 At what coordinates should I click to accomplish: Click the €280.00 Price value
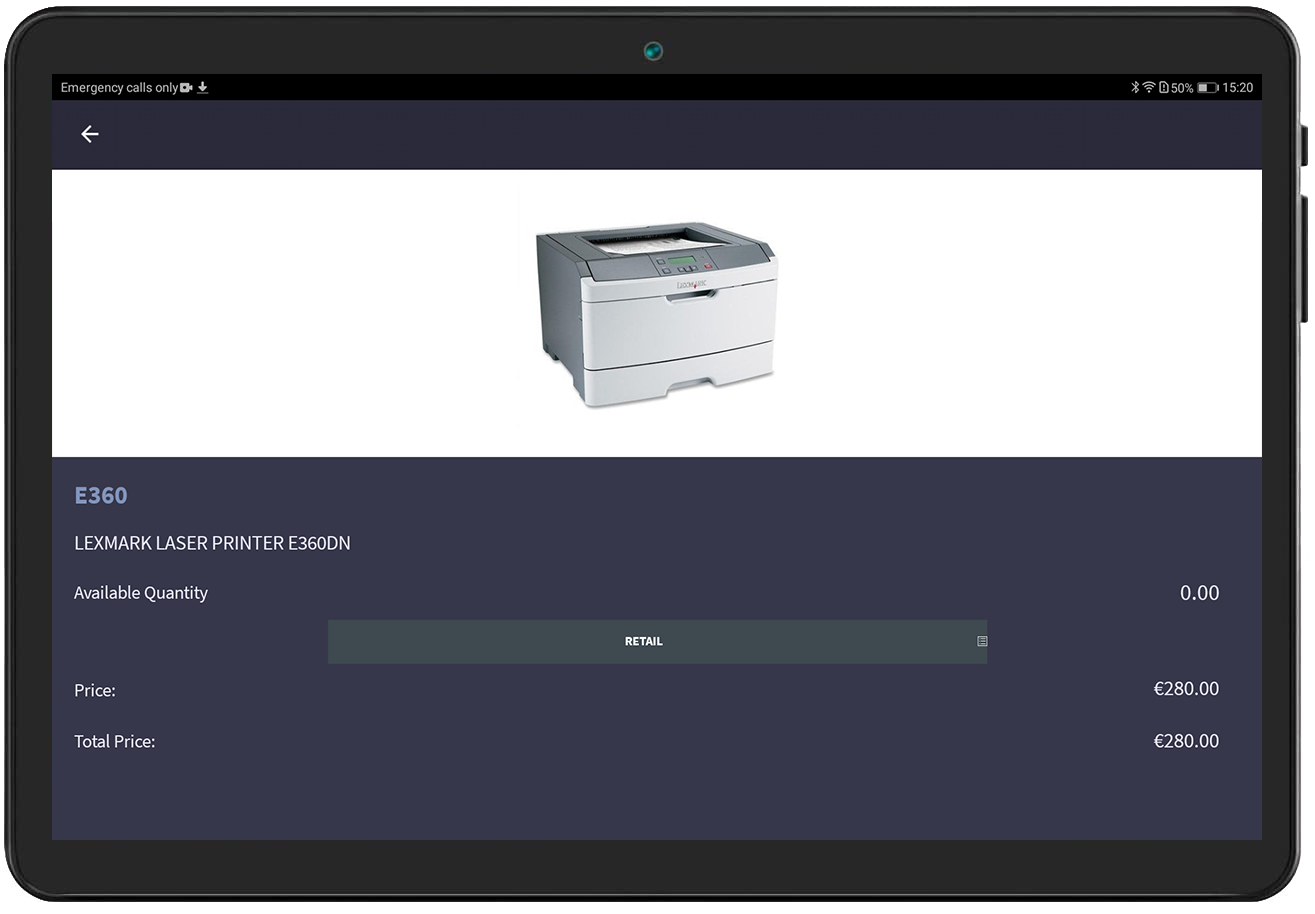click(1186, 689)
